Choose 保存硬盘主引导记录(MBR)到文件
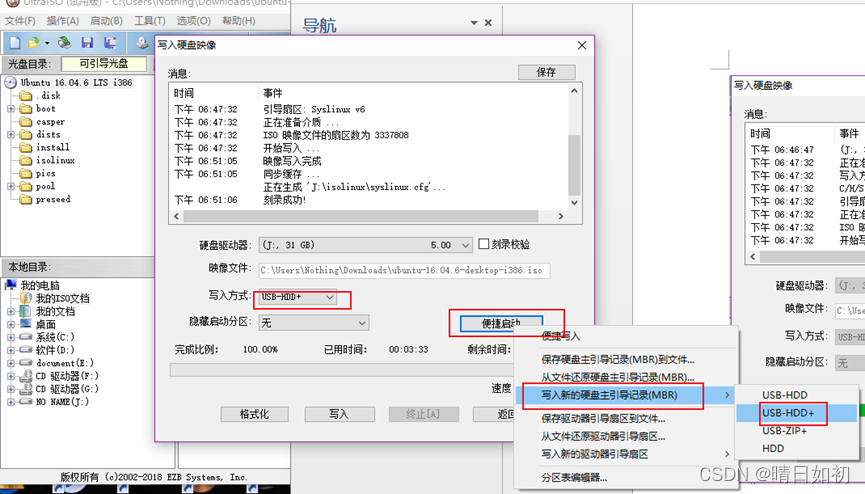This screenshot has width=865, height=494. click(x=626, y=359)
